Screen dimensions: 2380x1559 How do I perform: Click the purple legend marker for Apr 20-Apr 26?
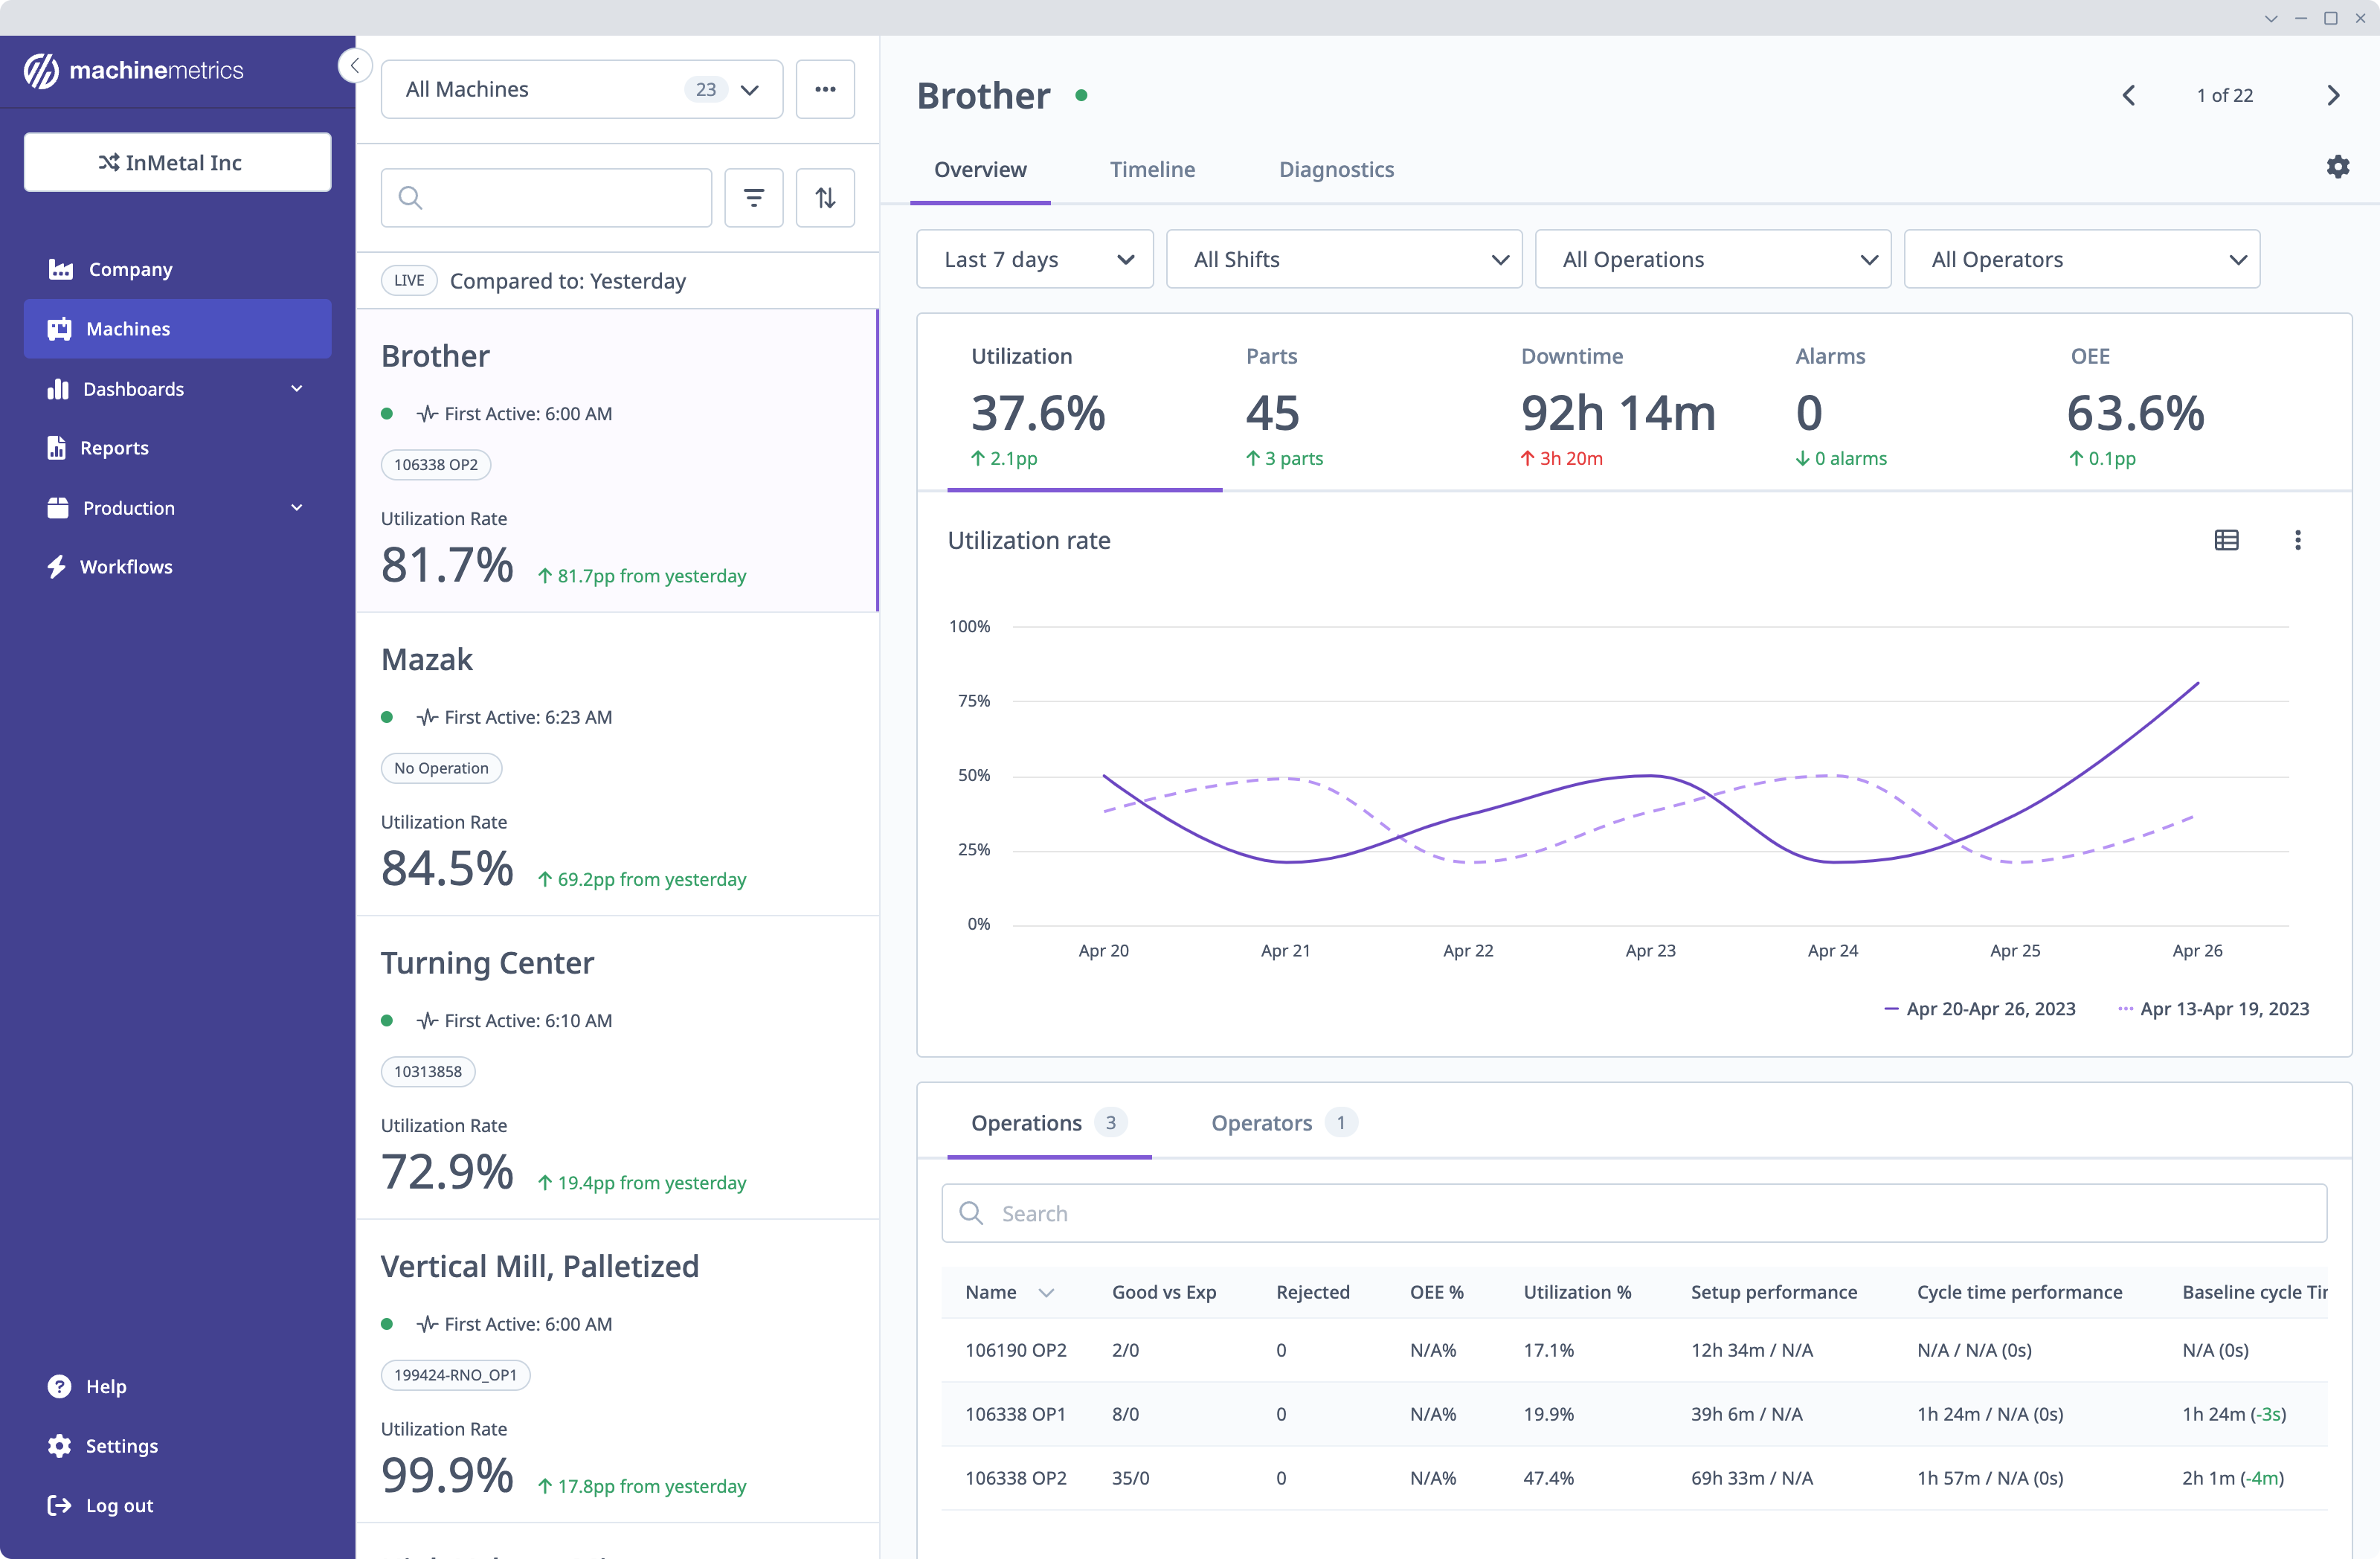click(x=1893, y=1008)
